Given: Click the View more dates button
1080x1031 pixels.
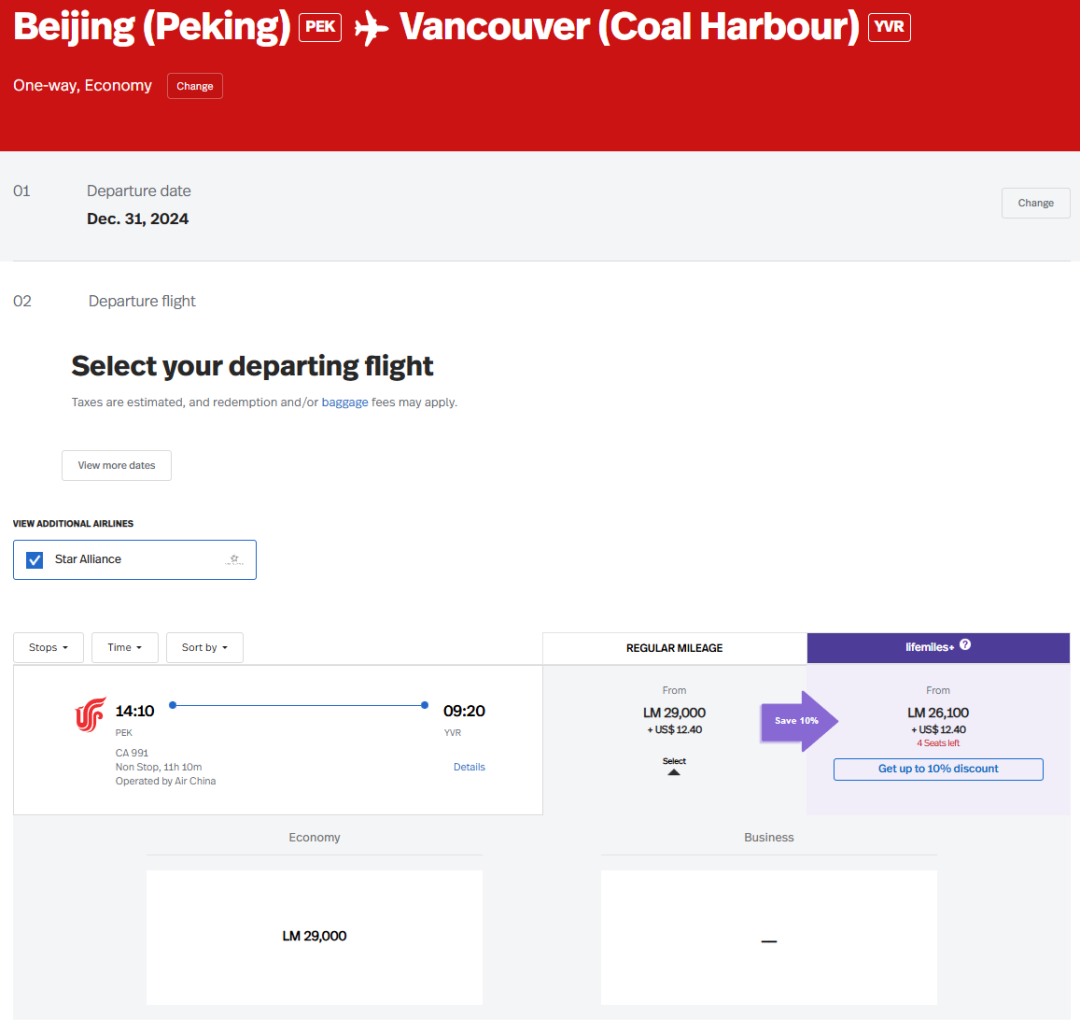Looking at the screenshot, I should point(116,465).
